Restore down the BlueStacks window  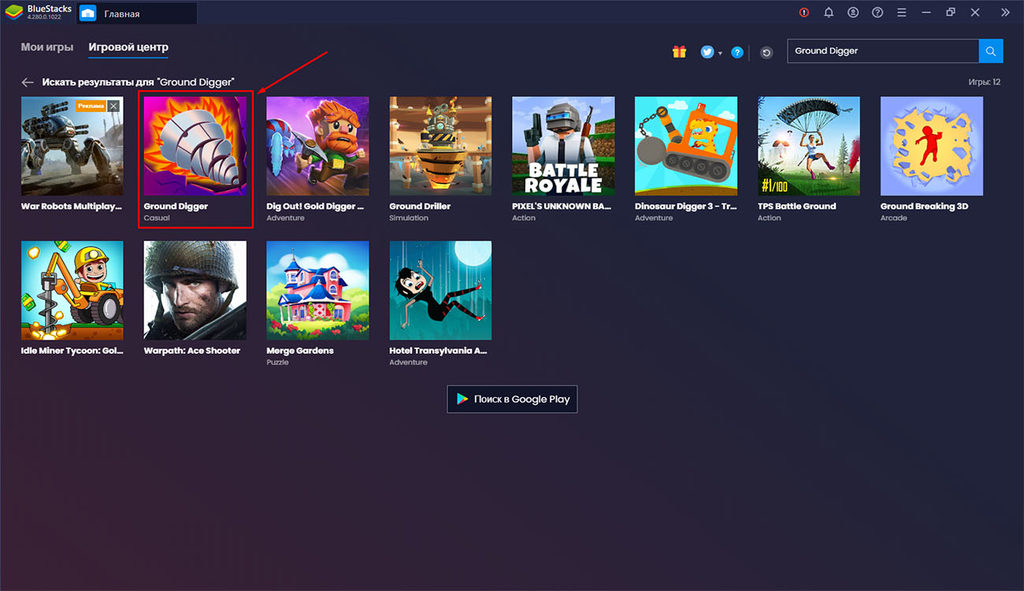coord(950,12)
